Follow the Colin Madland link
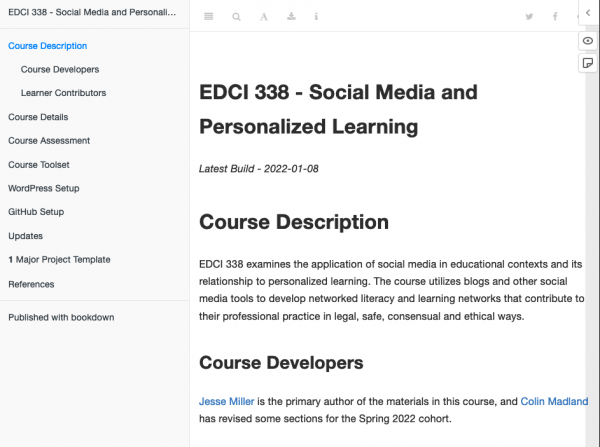The image size is (600, 447). pos(554,401)
